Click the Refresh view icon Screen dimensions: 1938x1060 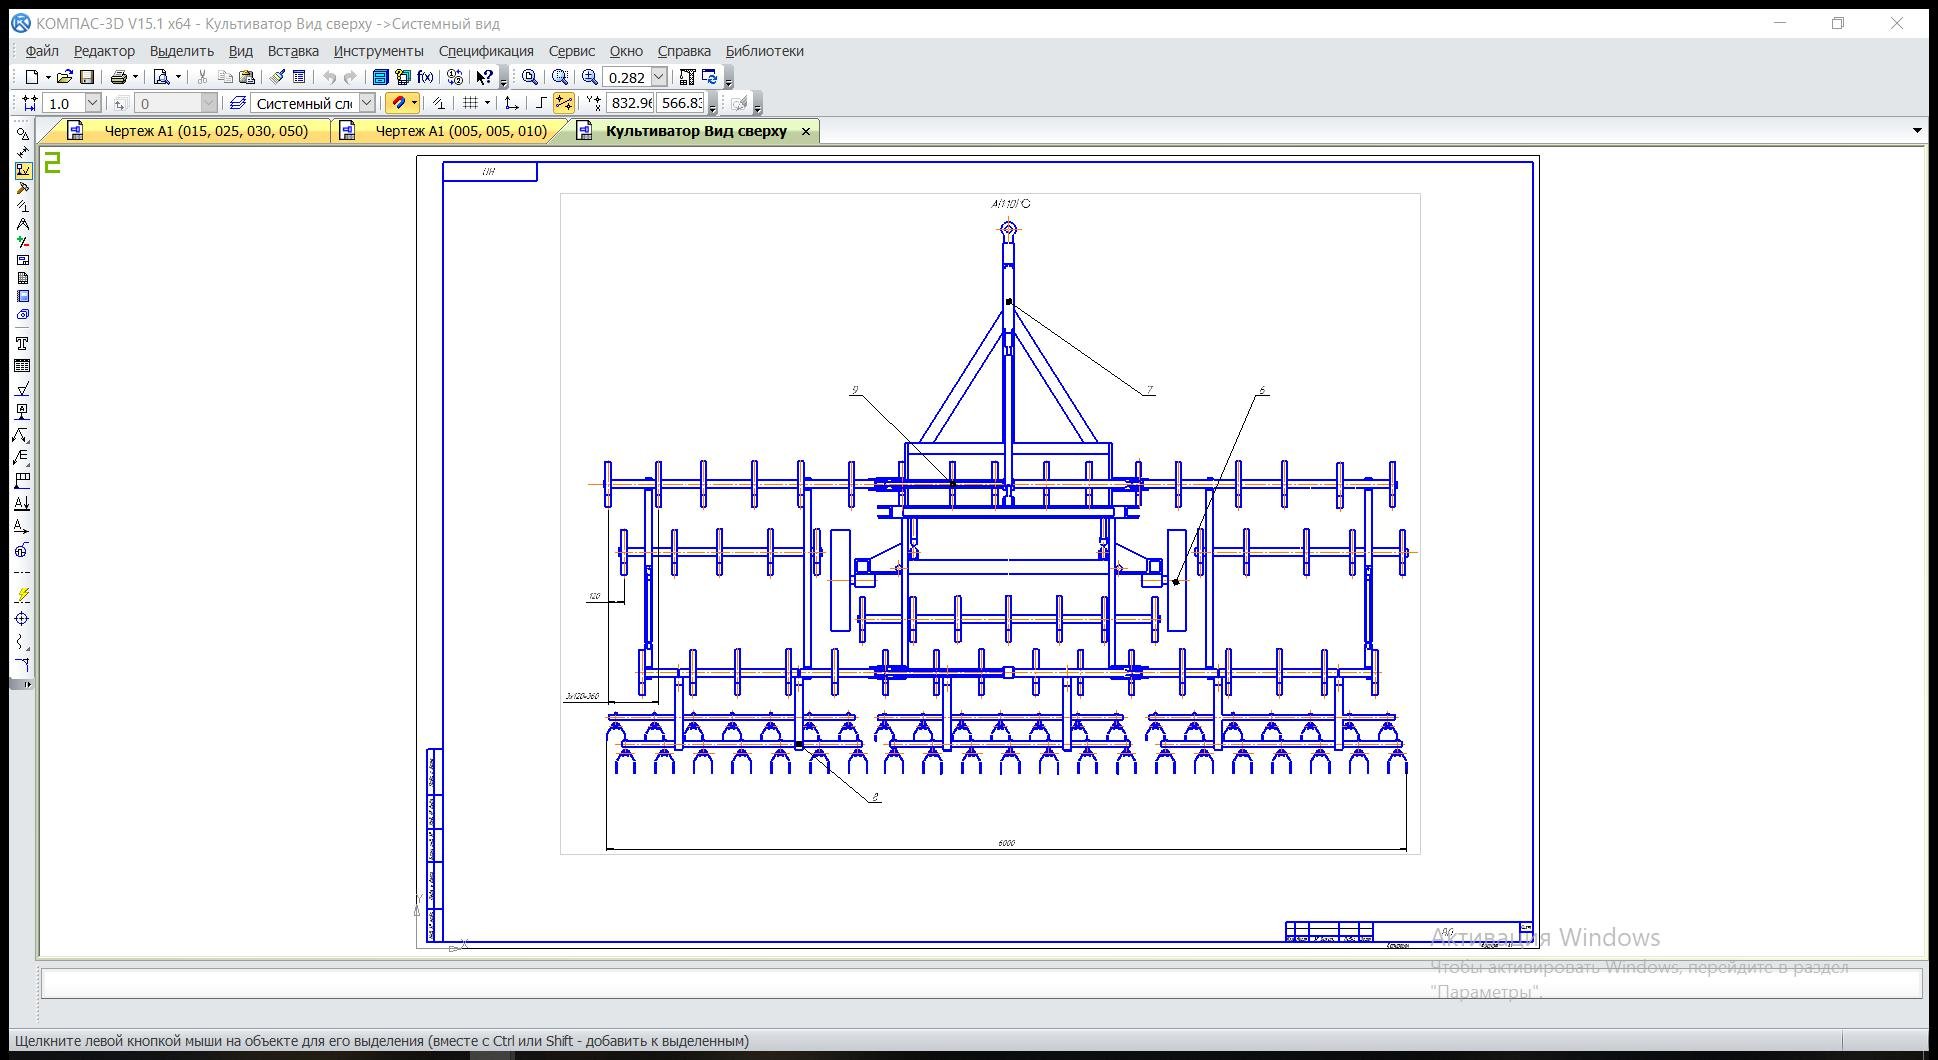[710, 77]
